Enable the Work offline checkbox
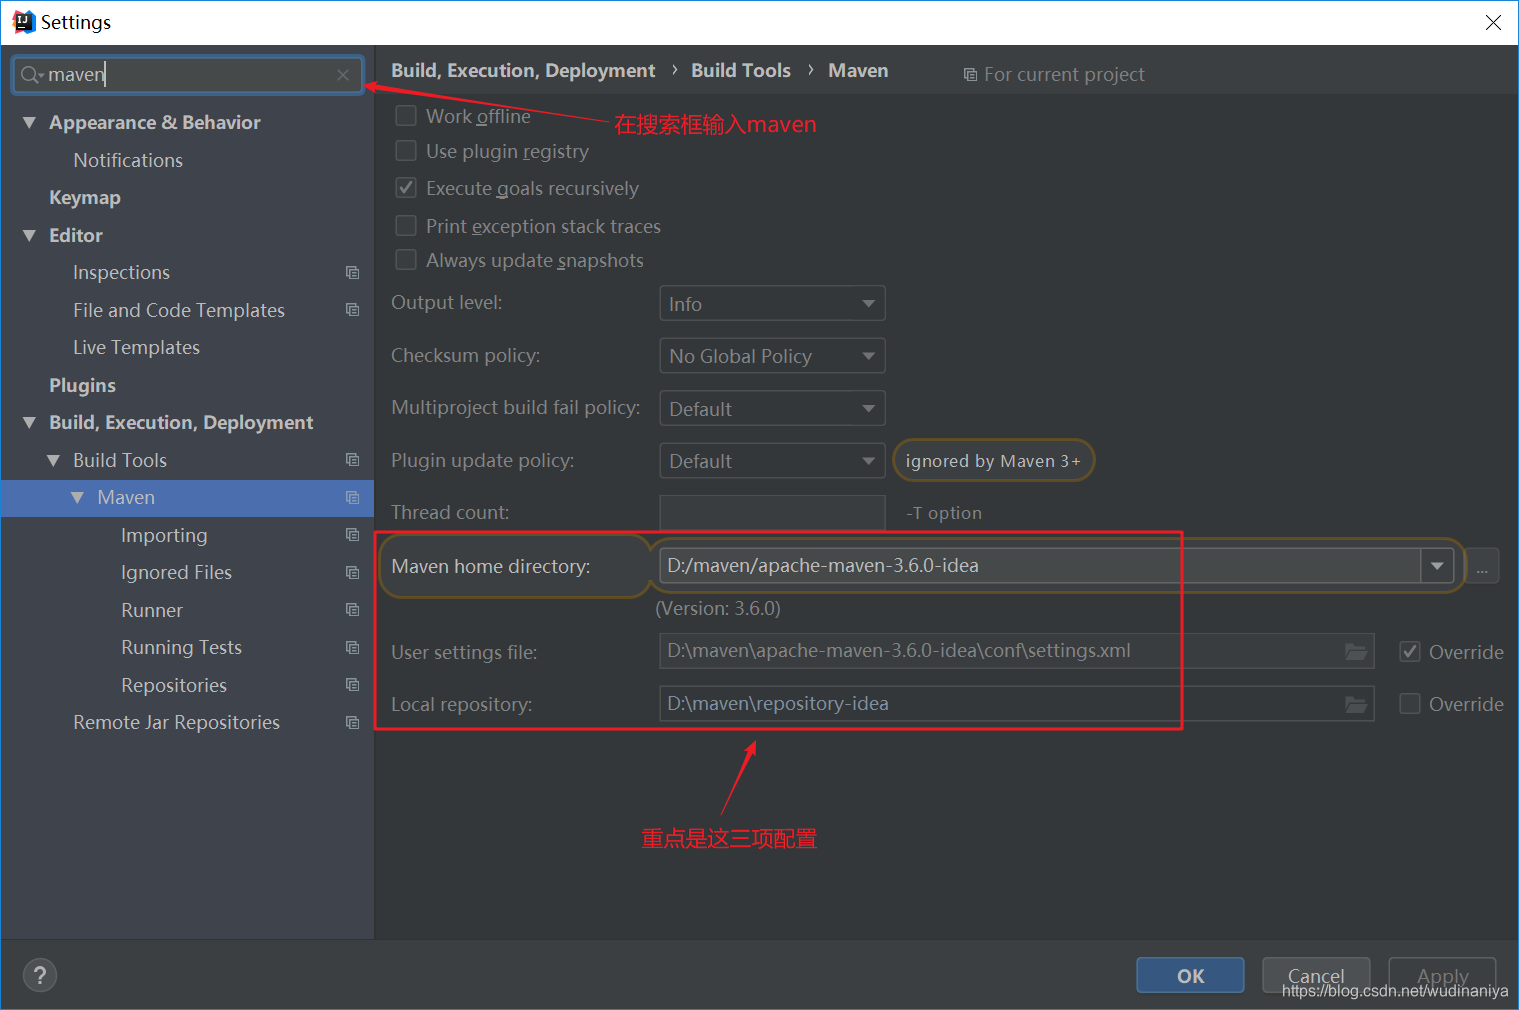Image resolution: width=1519 pixels, height=1010 pixels. coord(406,116)
